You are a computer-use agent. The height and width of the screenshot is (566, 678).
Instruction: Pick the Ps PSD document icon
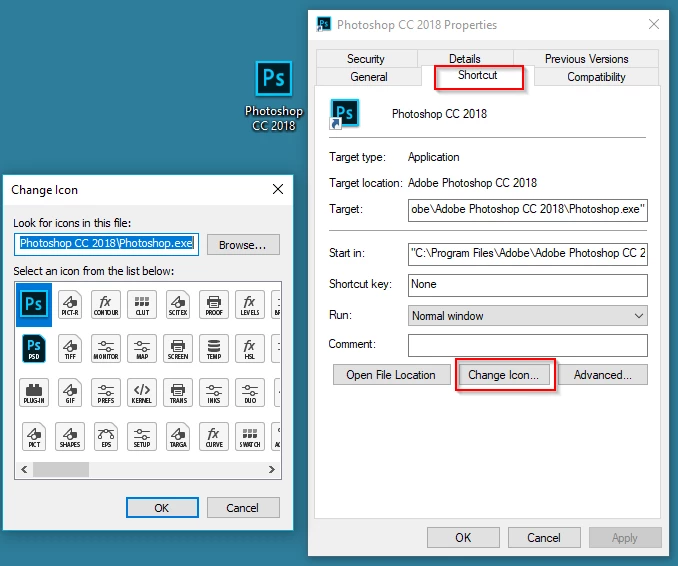[x=34, y=349]
